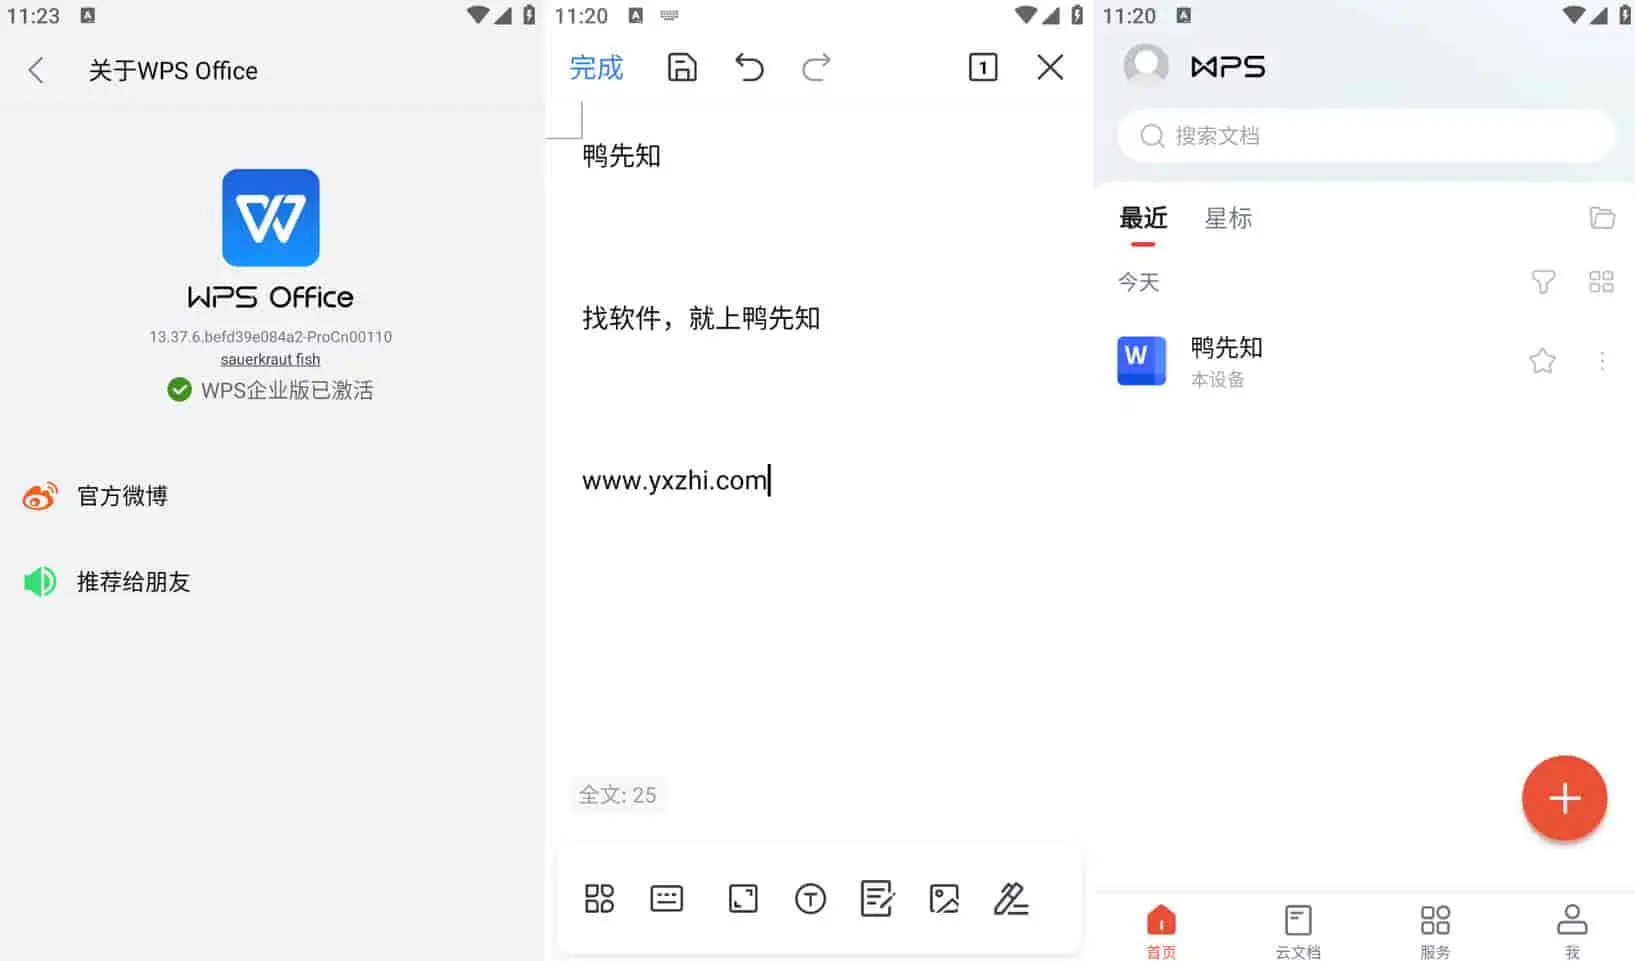Open the sauerkraut fish link
The image size is (1635, 961).
coord(270,359)
